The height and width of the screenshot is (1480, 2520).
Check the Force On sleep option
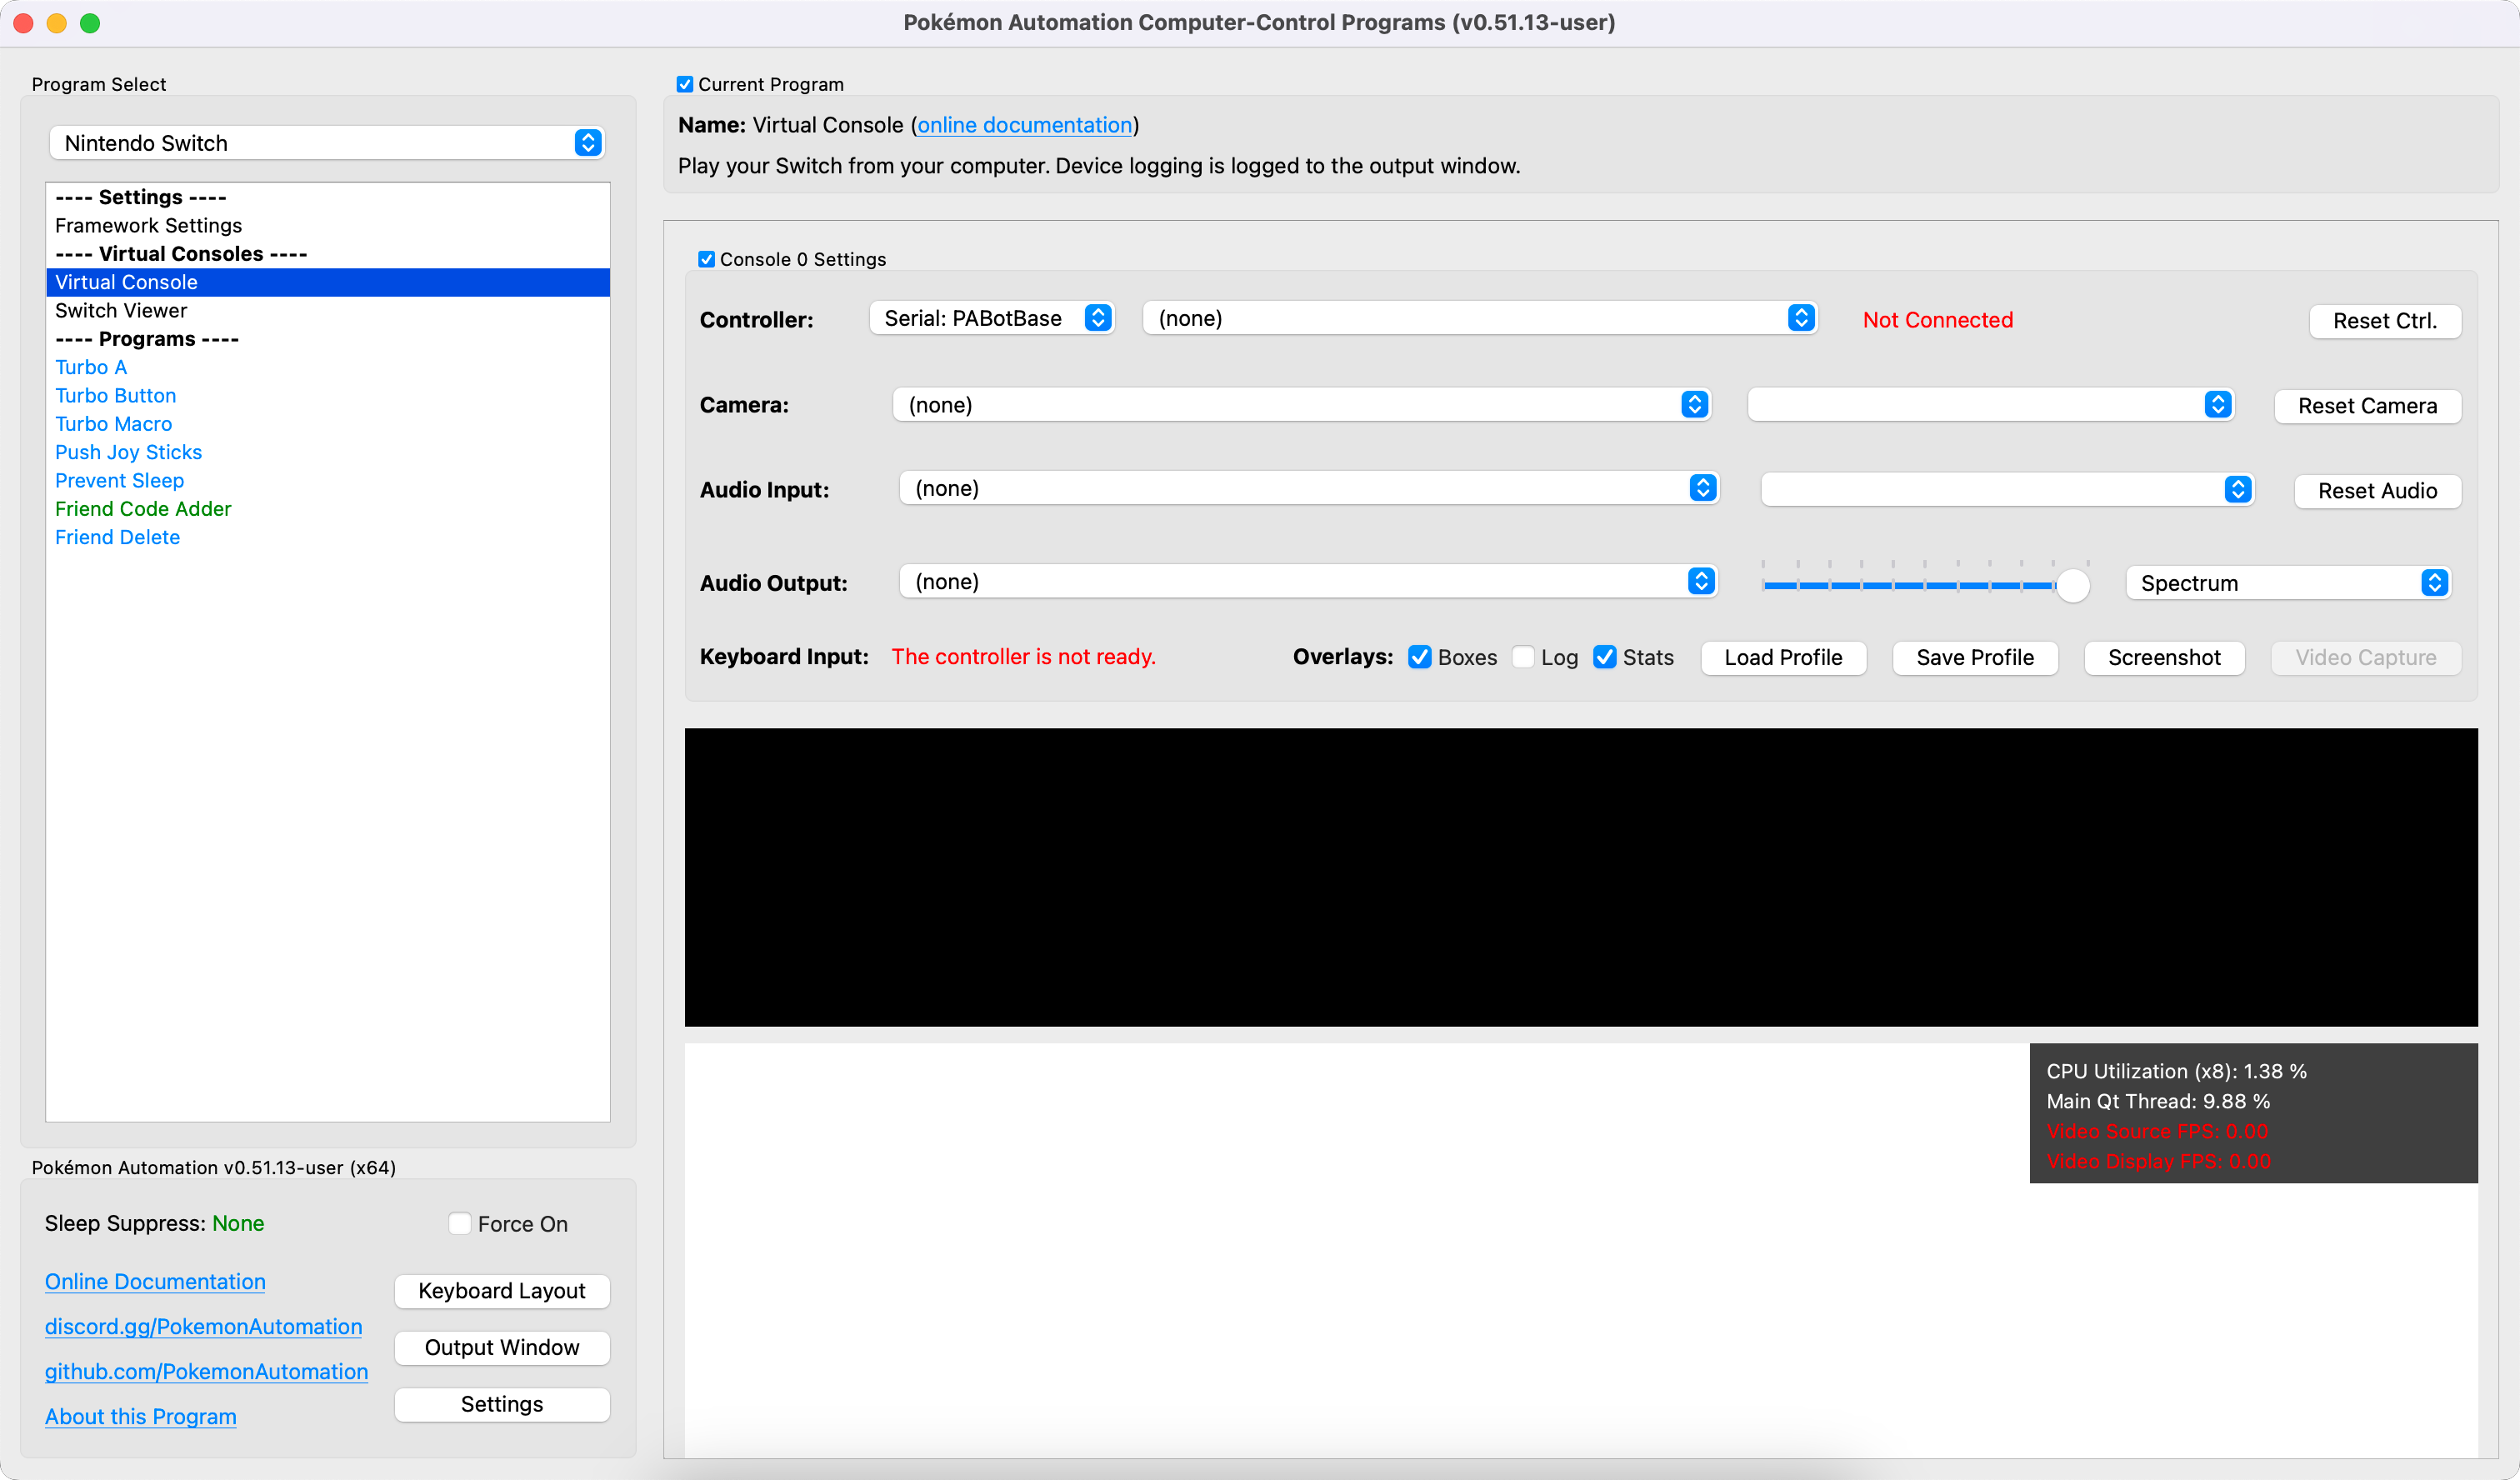pos(460,1223)
